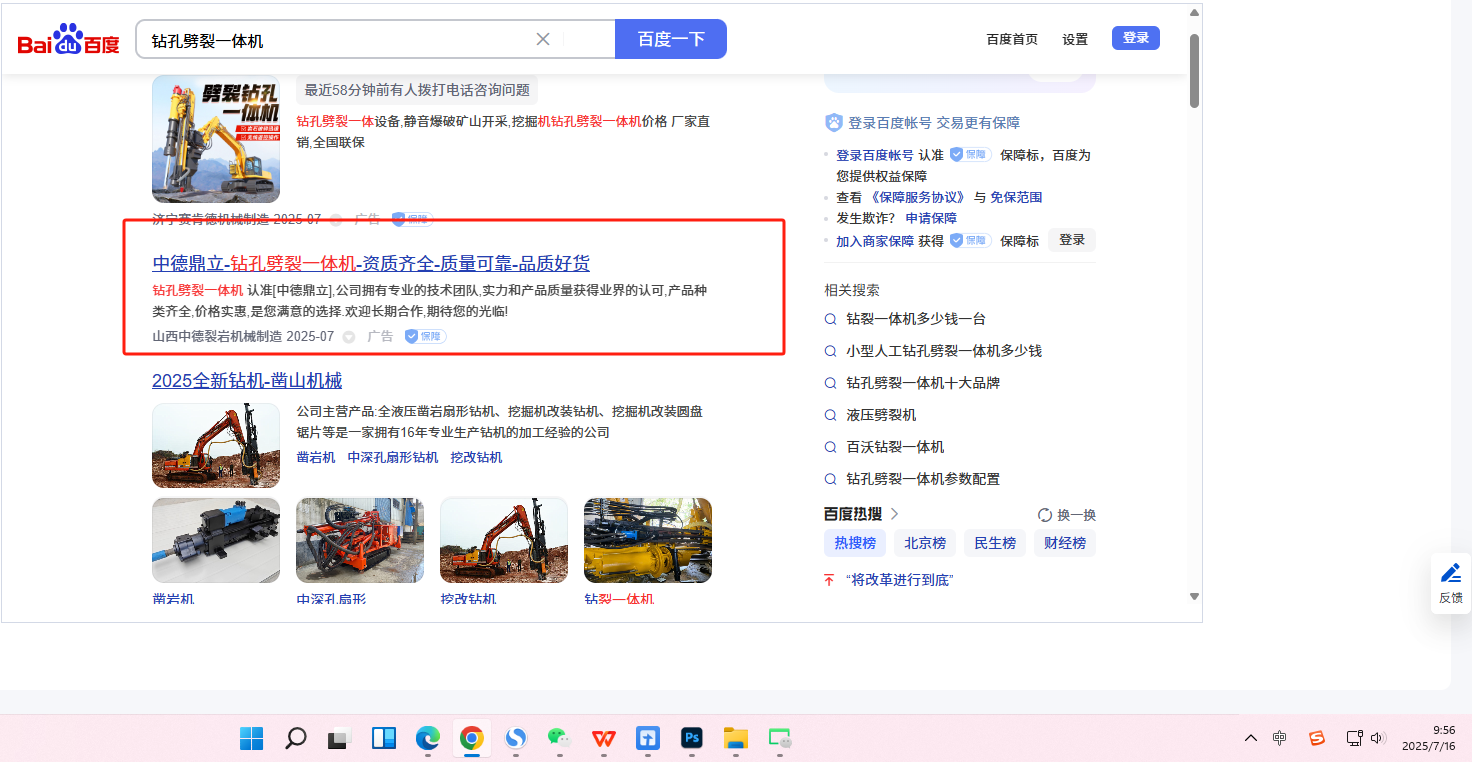Click into the Baidu search input field
This screenshot has width=1472, height=762.
point(340,40)
